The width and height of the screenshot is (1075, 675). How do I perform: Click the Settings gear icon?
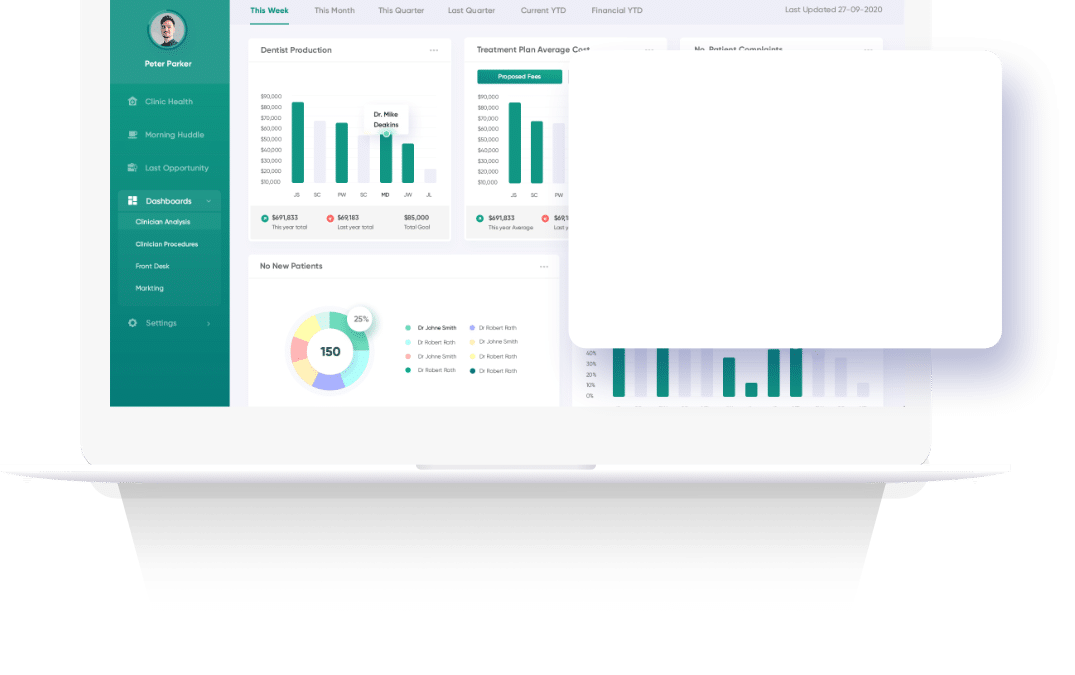pyautogui.click(x=133, y=323)
